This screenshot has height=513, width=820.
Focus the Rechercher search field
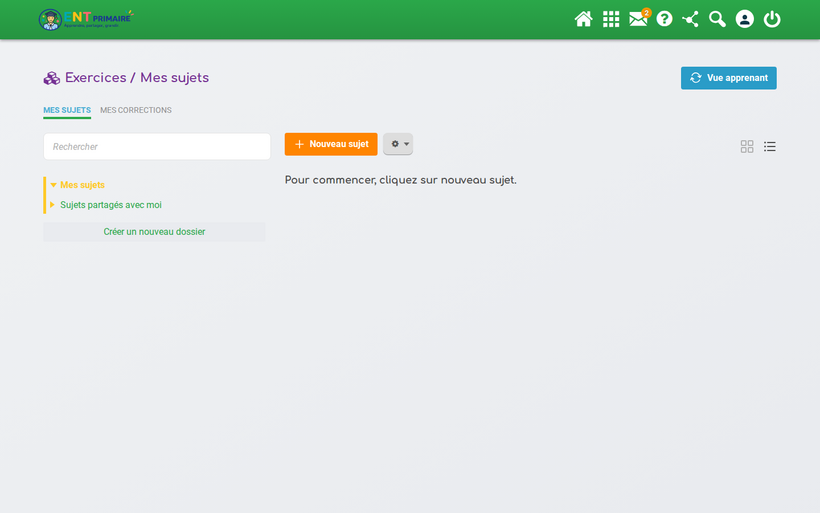tap(157, 146)
